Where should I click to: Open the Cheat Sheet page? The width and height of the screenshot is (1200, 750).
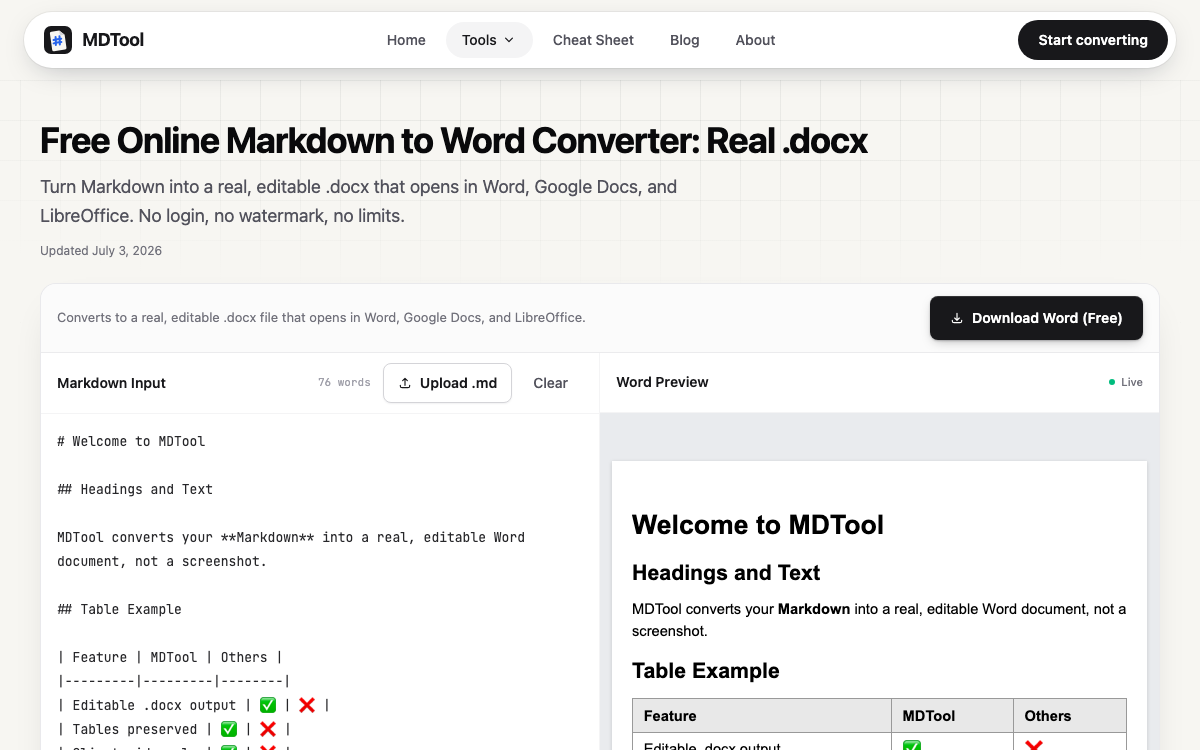[593, 40]
